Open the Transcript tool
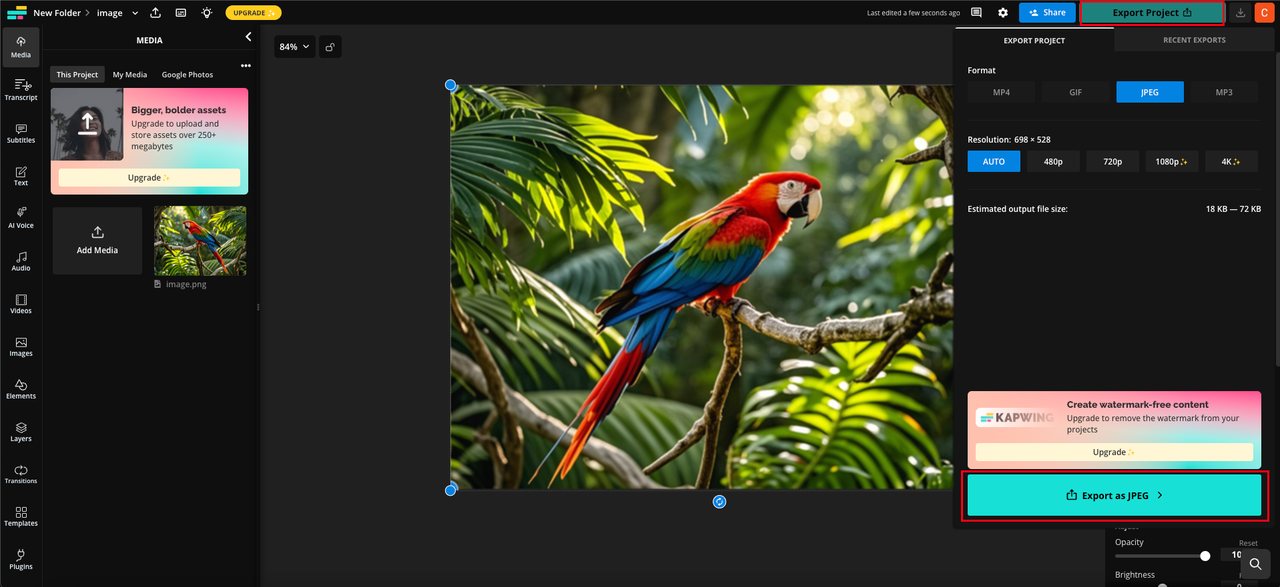 [21, 90]
